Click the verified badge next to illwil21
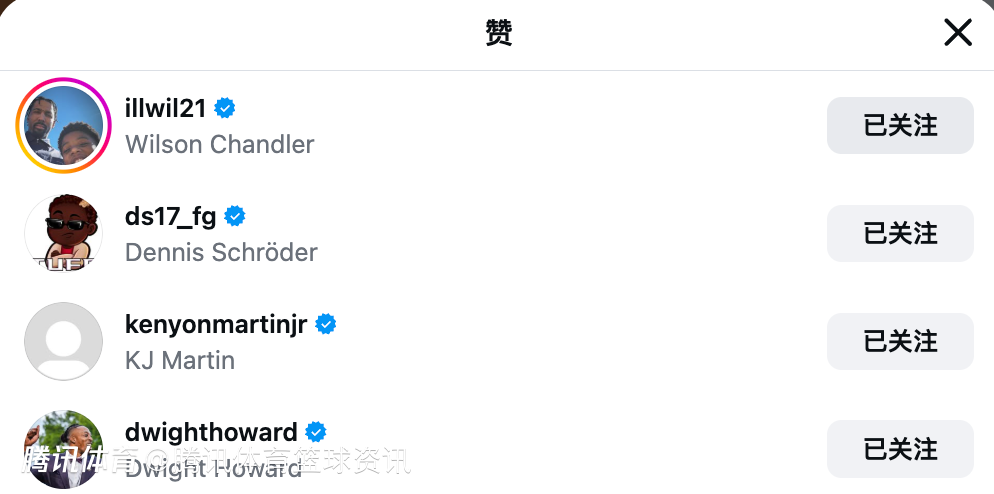994x494 pixels. pyautogui.click(x=225, y=108)
